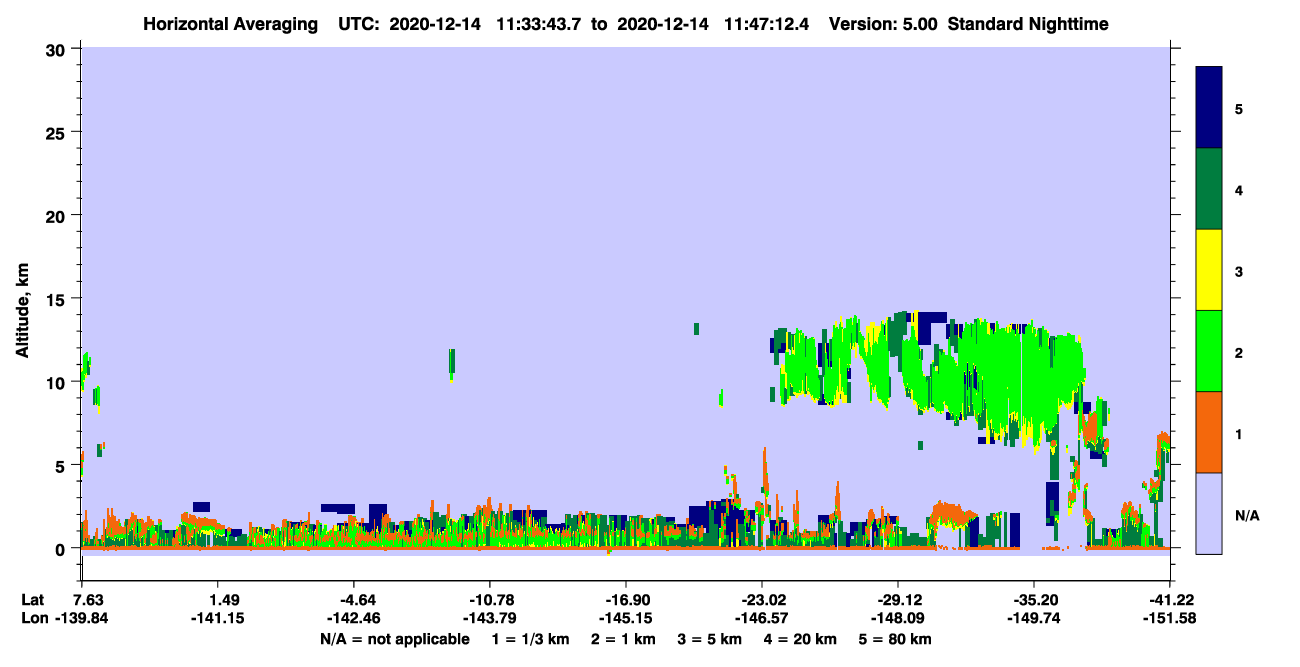Click the orange color bar segment labeled 1

point(1209,432)
